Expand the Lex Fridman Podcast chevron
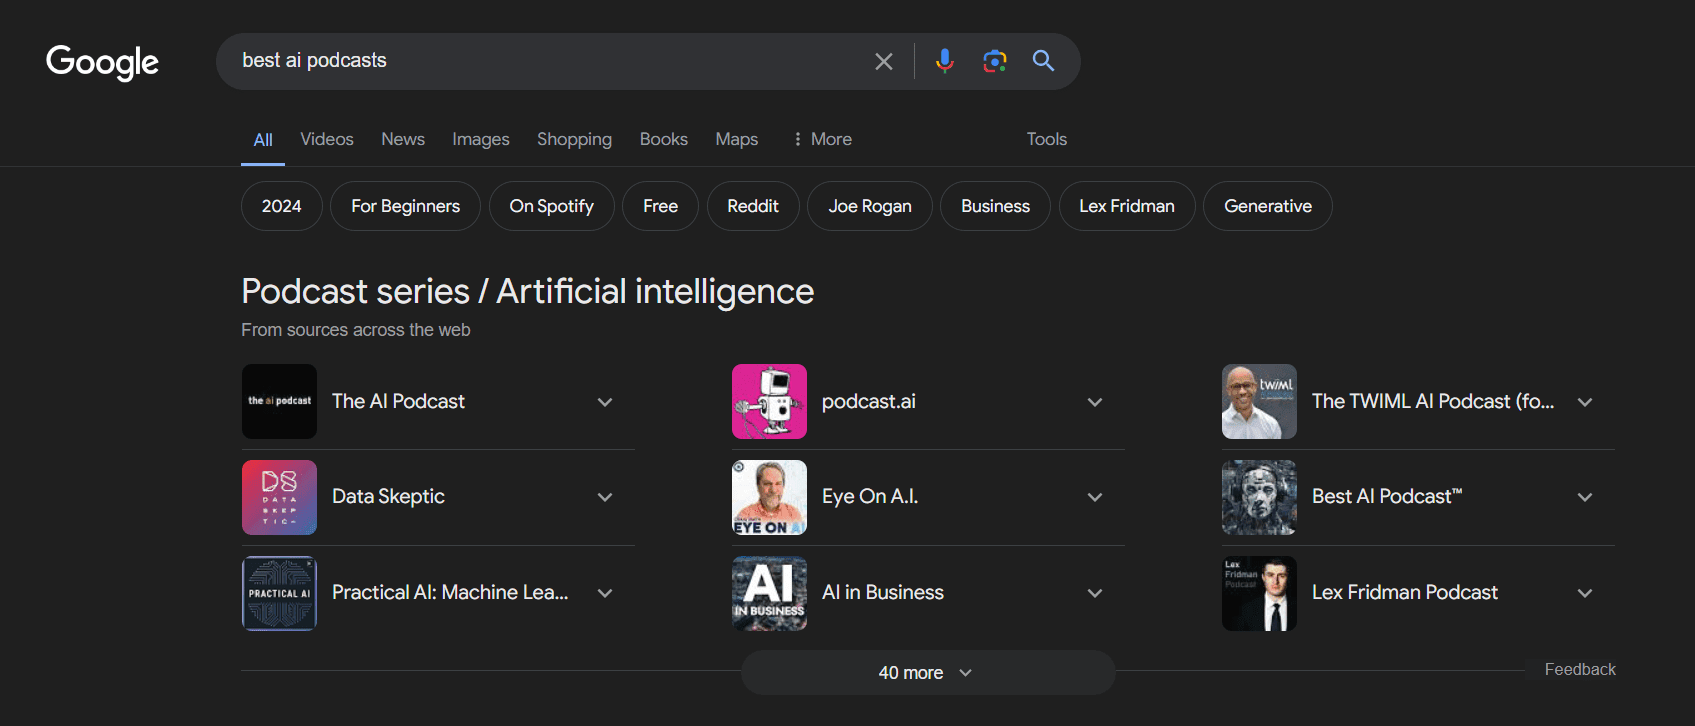The height and width of the screenshot is (726, 1695). tap(1585, 593)
